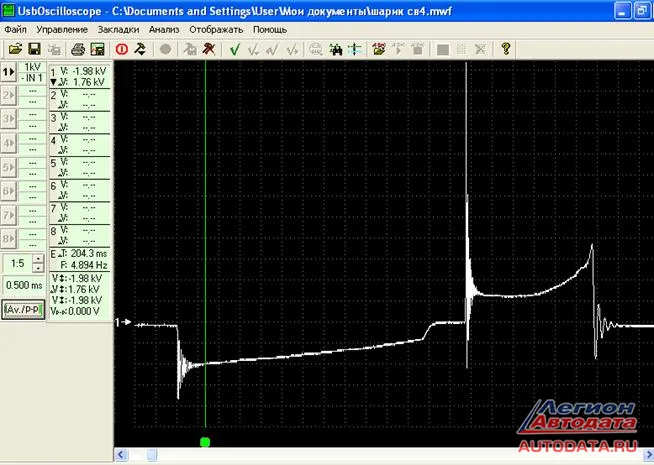This screenshot has width=654, height=465.
Task: Click the second gray checkmark icon
Action: [x=272, y=49]
